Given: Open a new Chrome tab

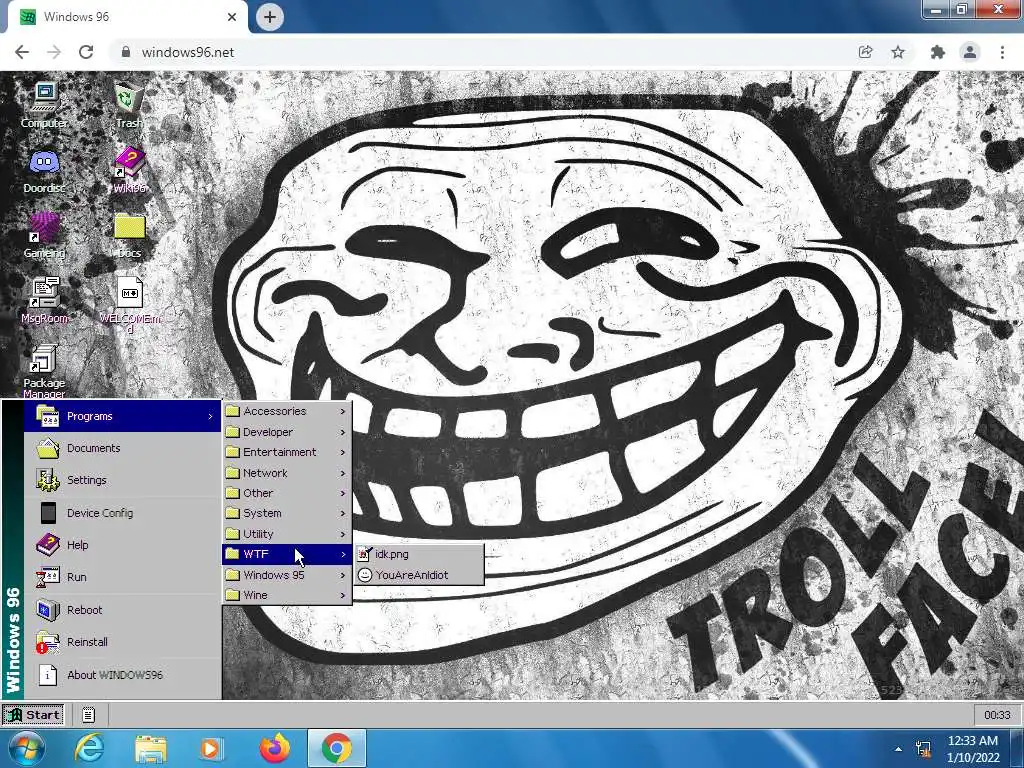Looking at the screenshot, I should [270, 17].
